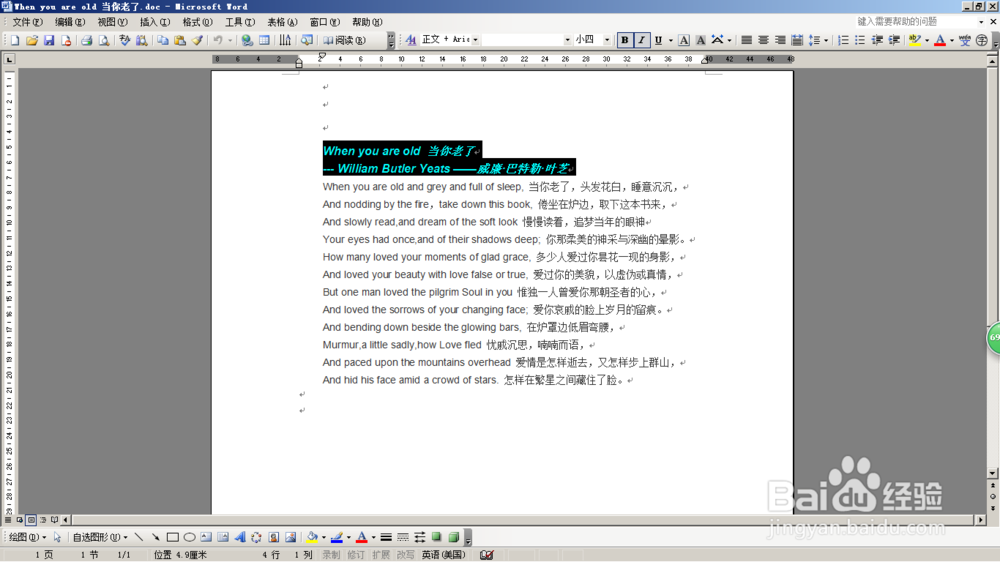Click the Select Objects pointer tool
1000x562 pixels.
(57, 537)
